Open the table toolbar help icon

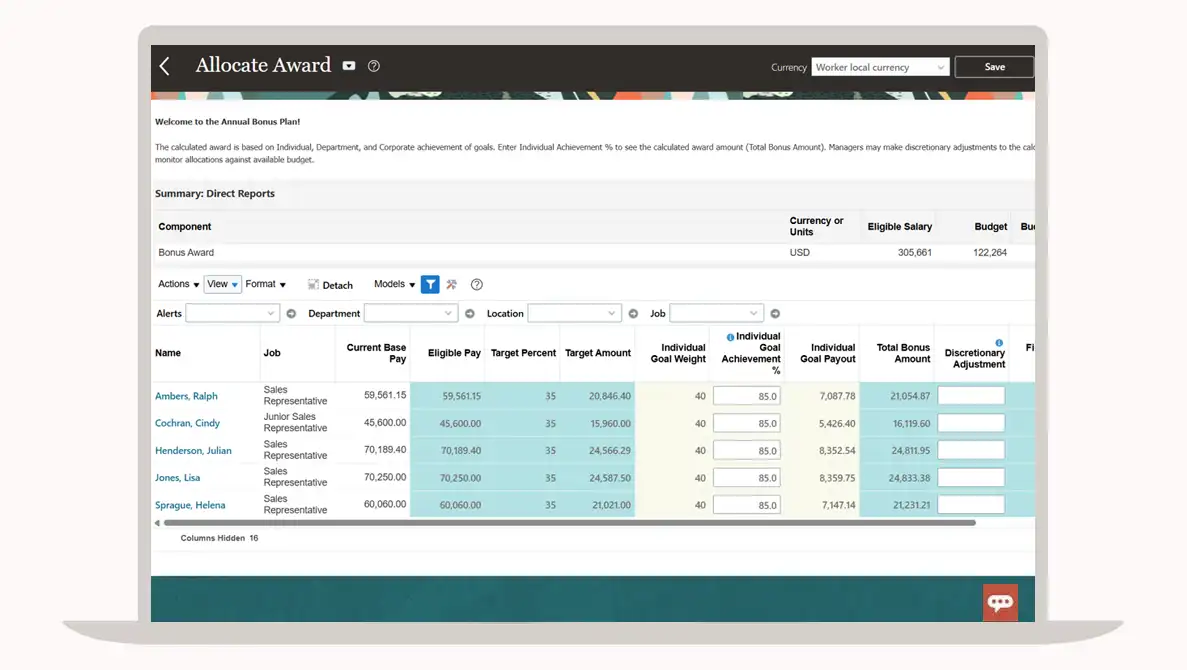tap(477, 285)
